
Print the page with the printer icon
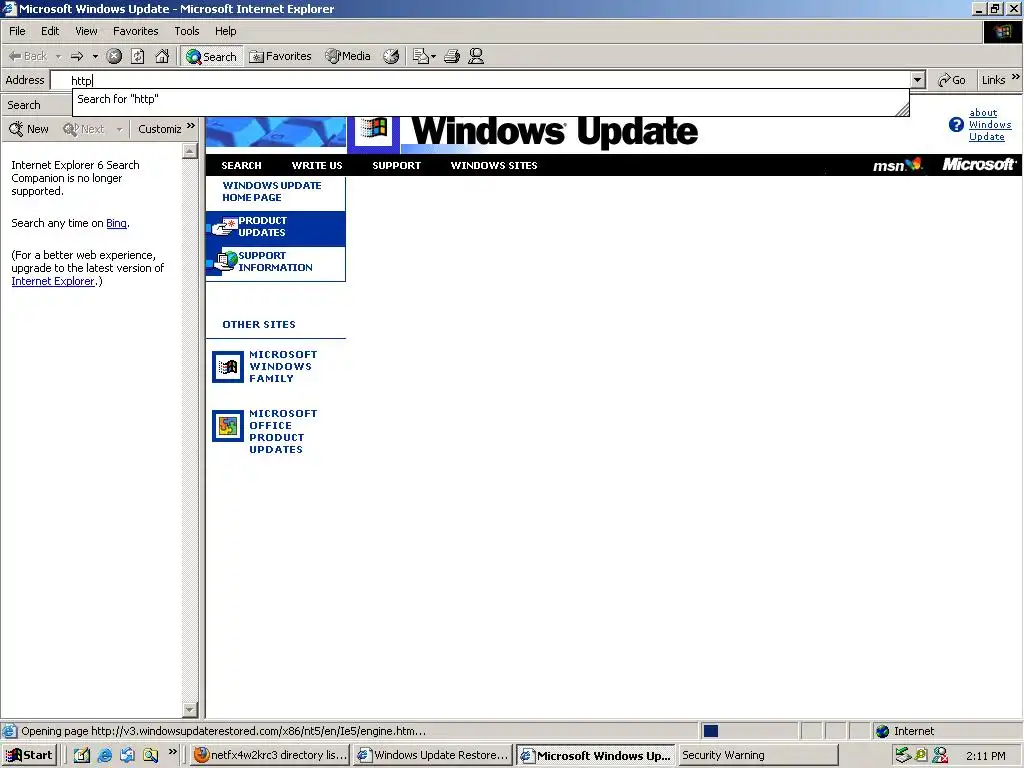[452, 56]
